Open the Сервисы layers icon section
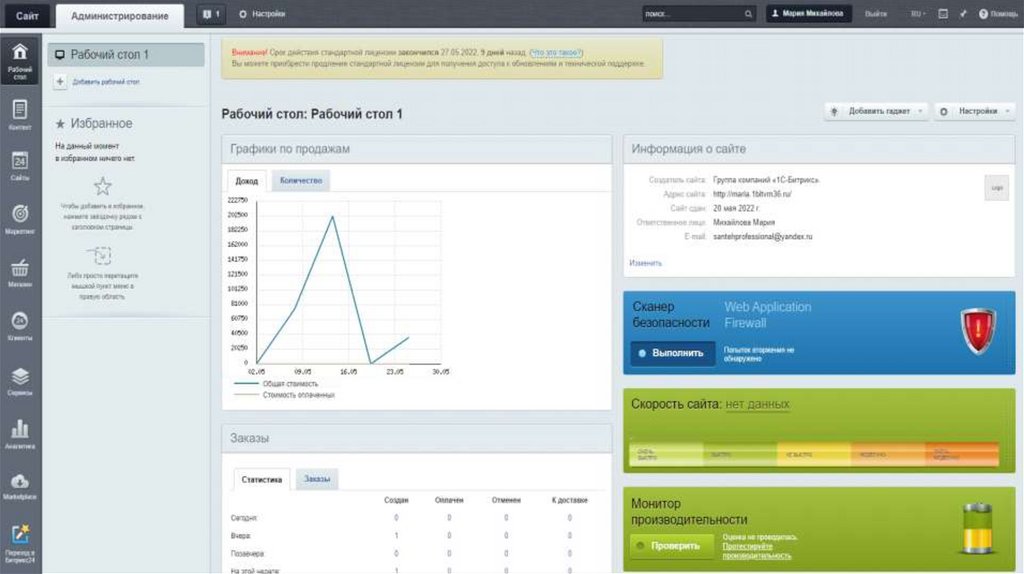Screen dimensions: 1024x574 (20, 381)
